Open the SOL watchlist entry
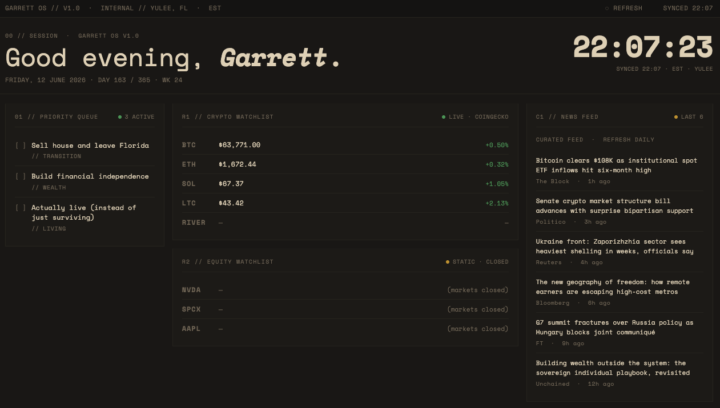720x408 pixels. pos(345,184)
